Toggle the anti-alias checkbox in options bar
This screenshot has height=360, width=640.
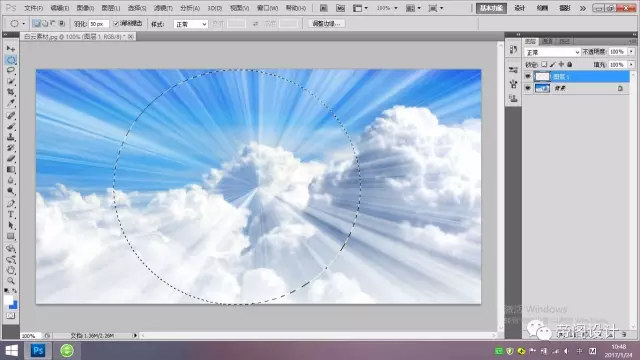pyautogui.click(x=116, y=24)
